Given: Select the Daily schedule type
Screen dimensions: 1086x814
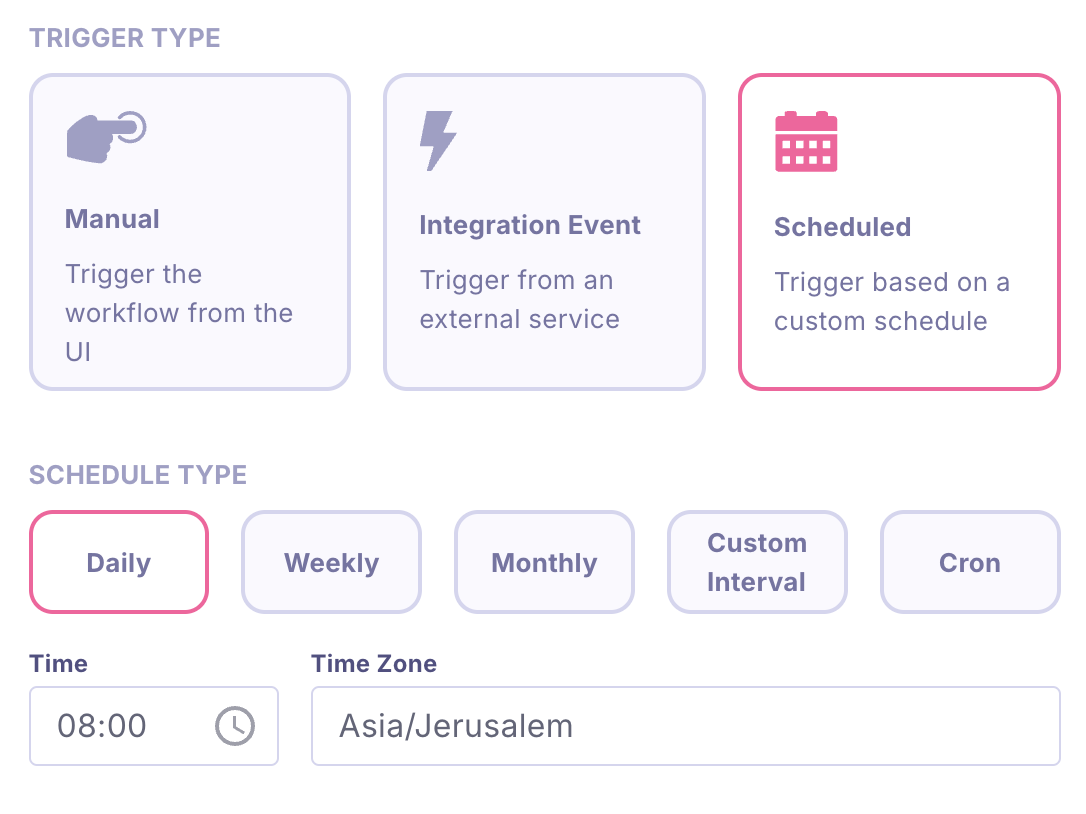Looking at the screenshot, I should 119,562.
